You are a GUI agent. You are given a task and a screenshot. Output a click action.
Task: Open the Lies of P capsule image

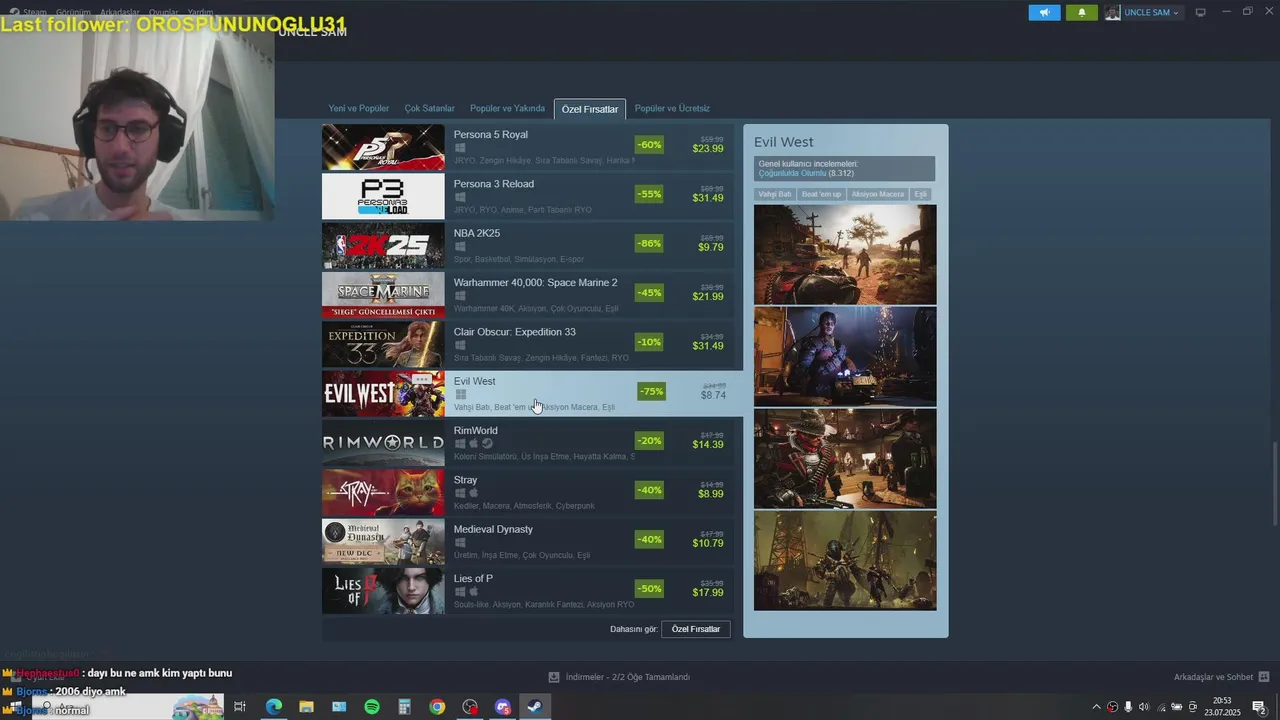pyautogui.click(x=383, y=591)
